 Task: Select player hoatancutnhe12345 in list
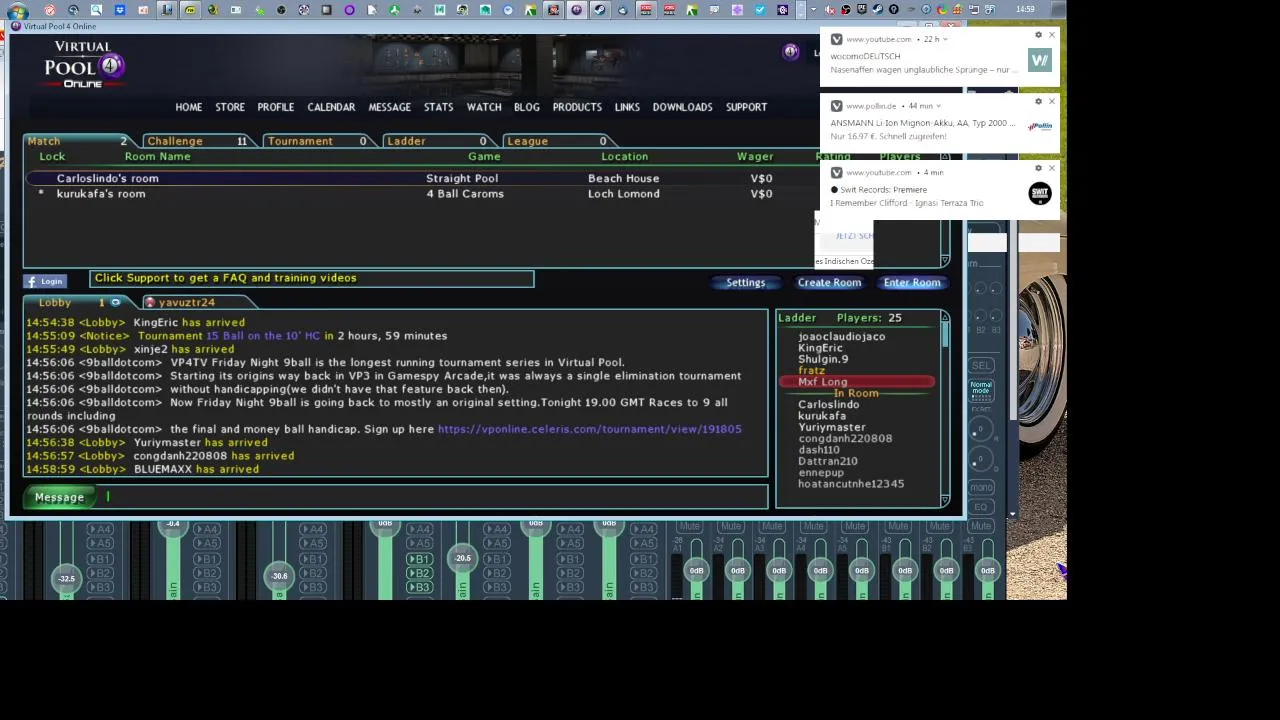pyautogui.click(x=851, y=484)
